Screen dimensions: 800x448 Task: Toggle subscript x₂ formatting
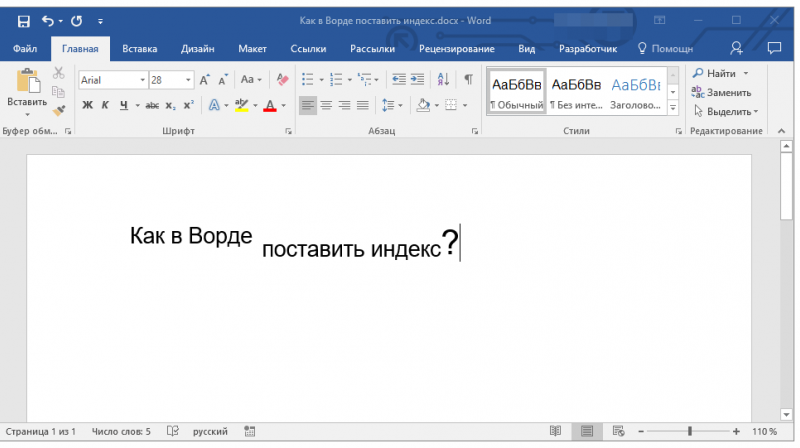[x=170, y=106]
